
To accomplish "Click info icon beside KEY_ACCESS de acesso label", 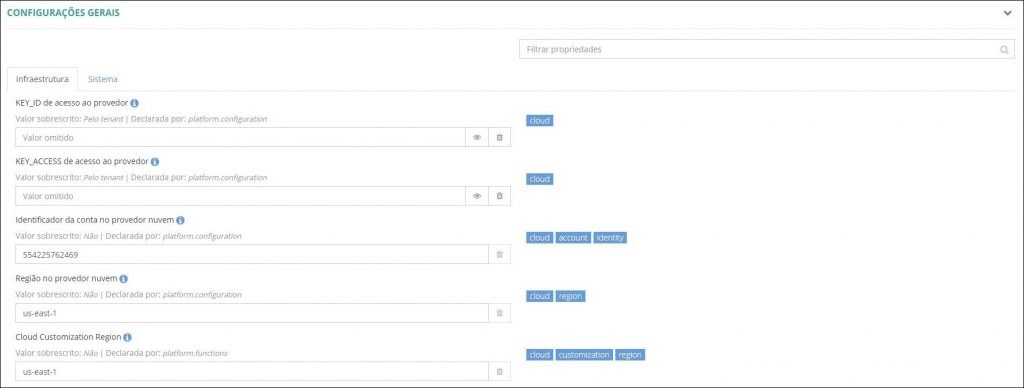I will pyautogui.click(x=155, y=161).
